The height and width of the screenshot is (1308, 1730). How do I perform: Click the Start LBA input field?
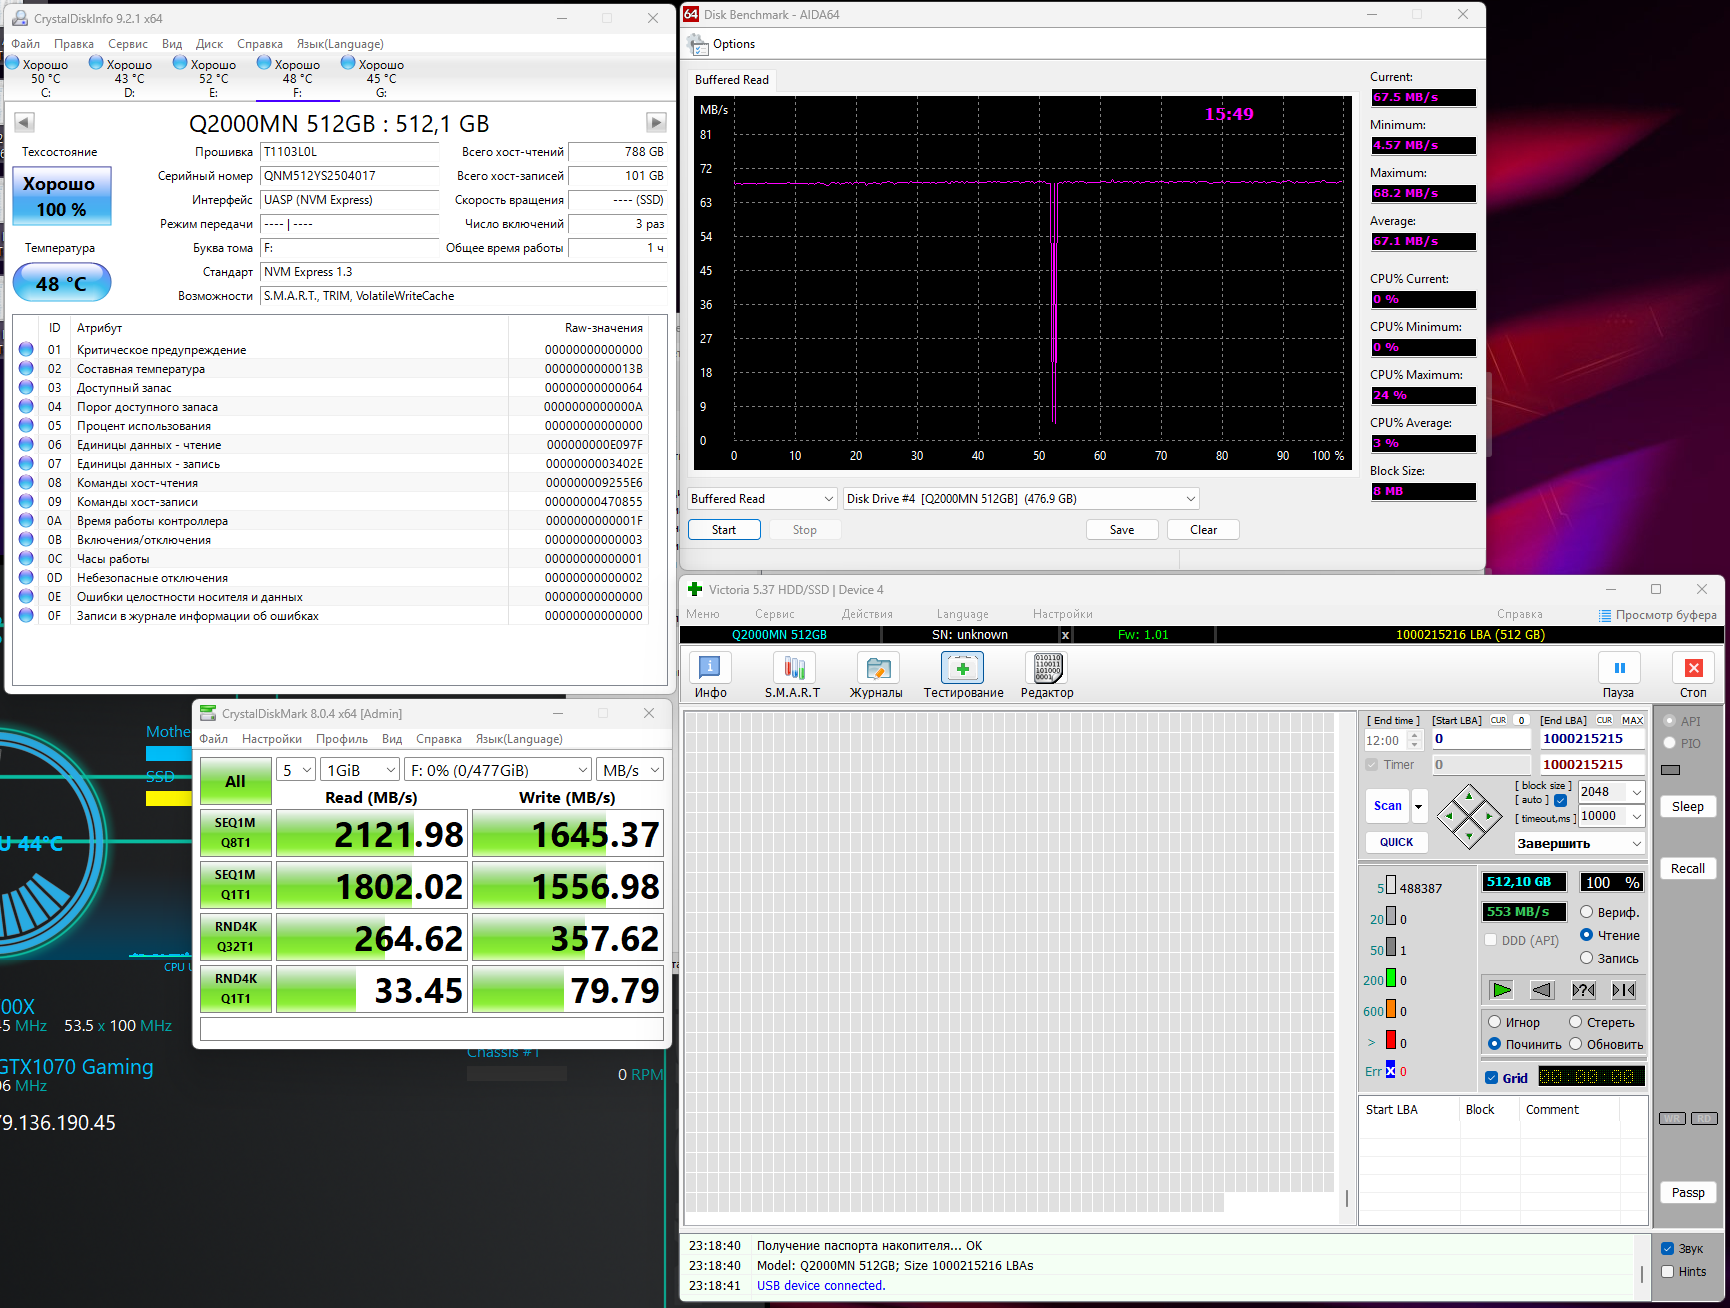click(x=1481, y=739)
